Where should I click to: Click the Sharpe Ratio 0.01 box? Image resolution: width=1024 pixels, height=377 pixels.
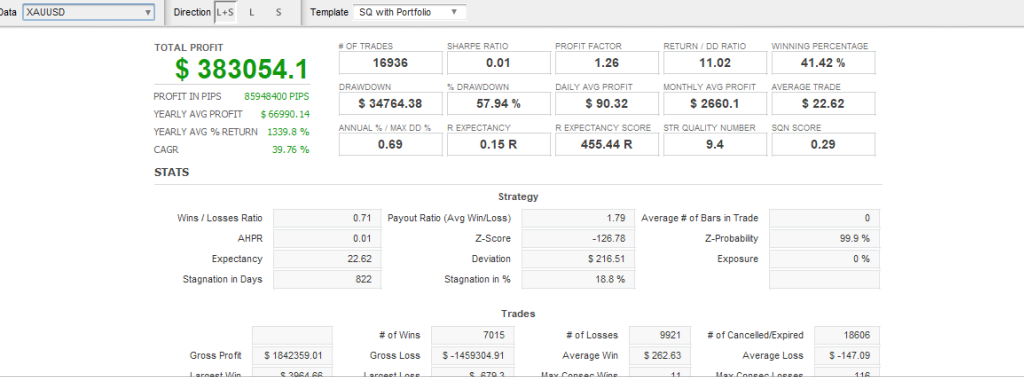(x=499, y=63)
